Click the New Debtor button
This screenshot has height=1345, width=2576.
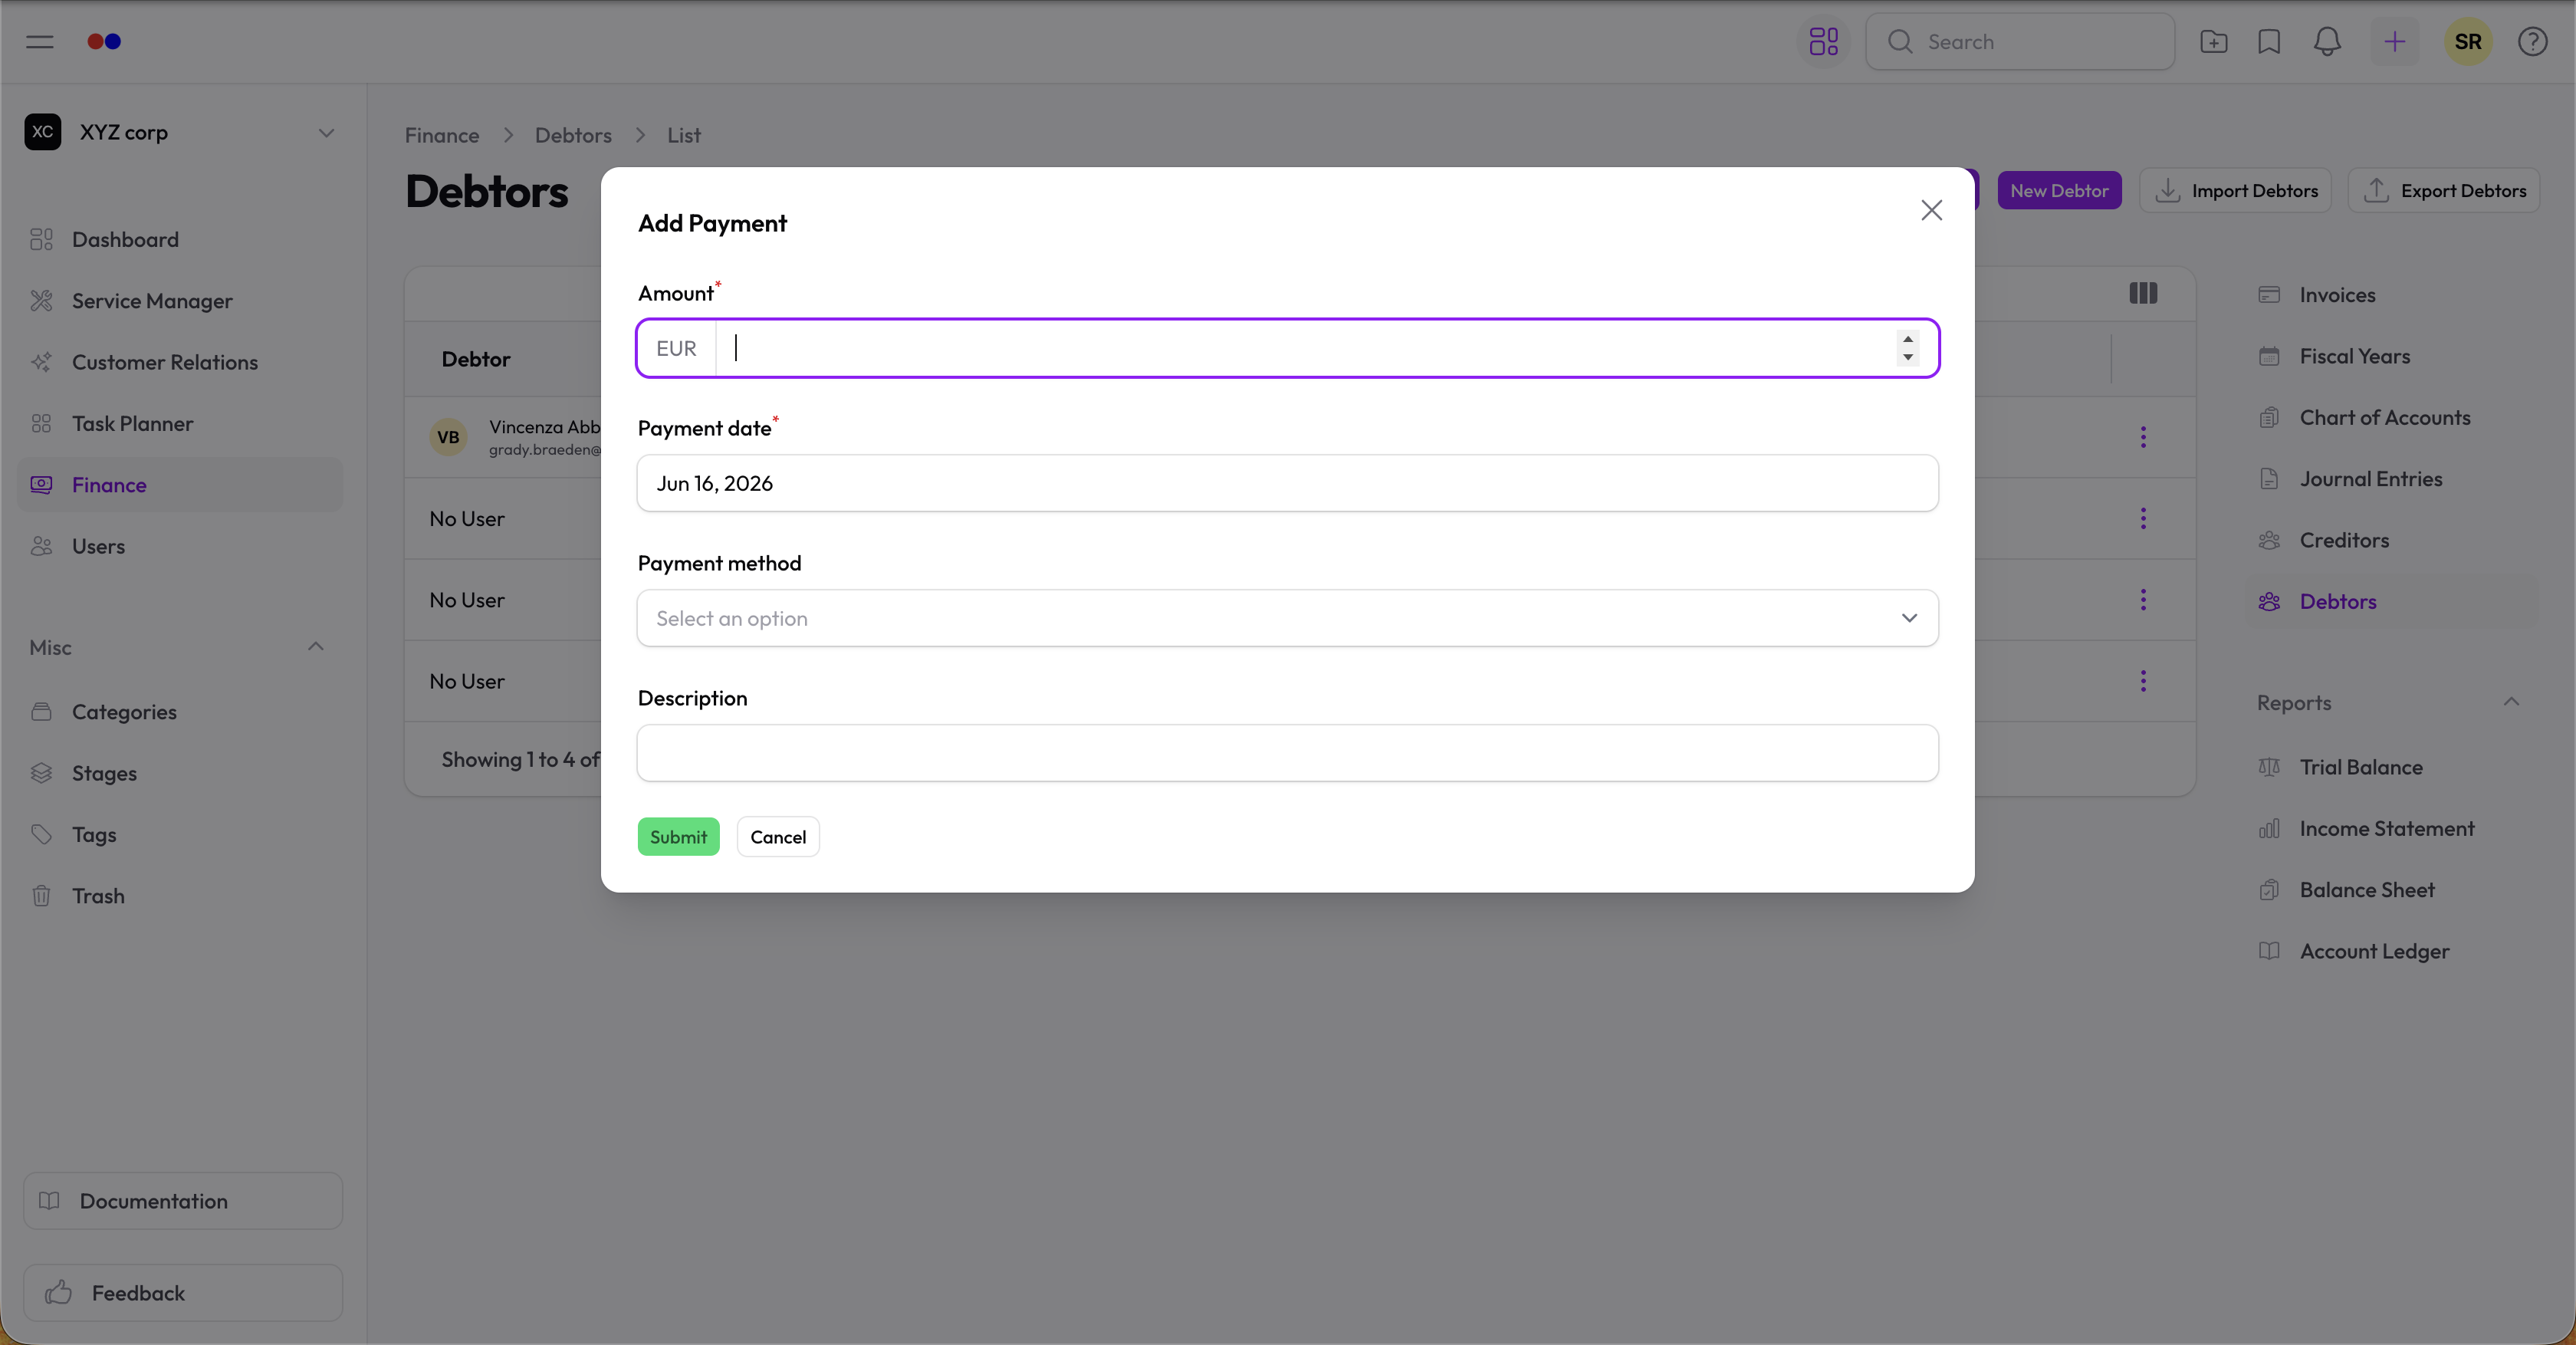tap(2059, 191)
